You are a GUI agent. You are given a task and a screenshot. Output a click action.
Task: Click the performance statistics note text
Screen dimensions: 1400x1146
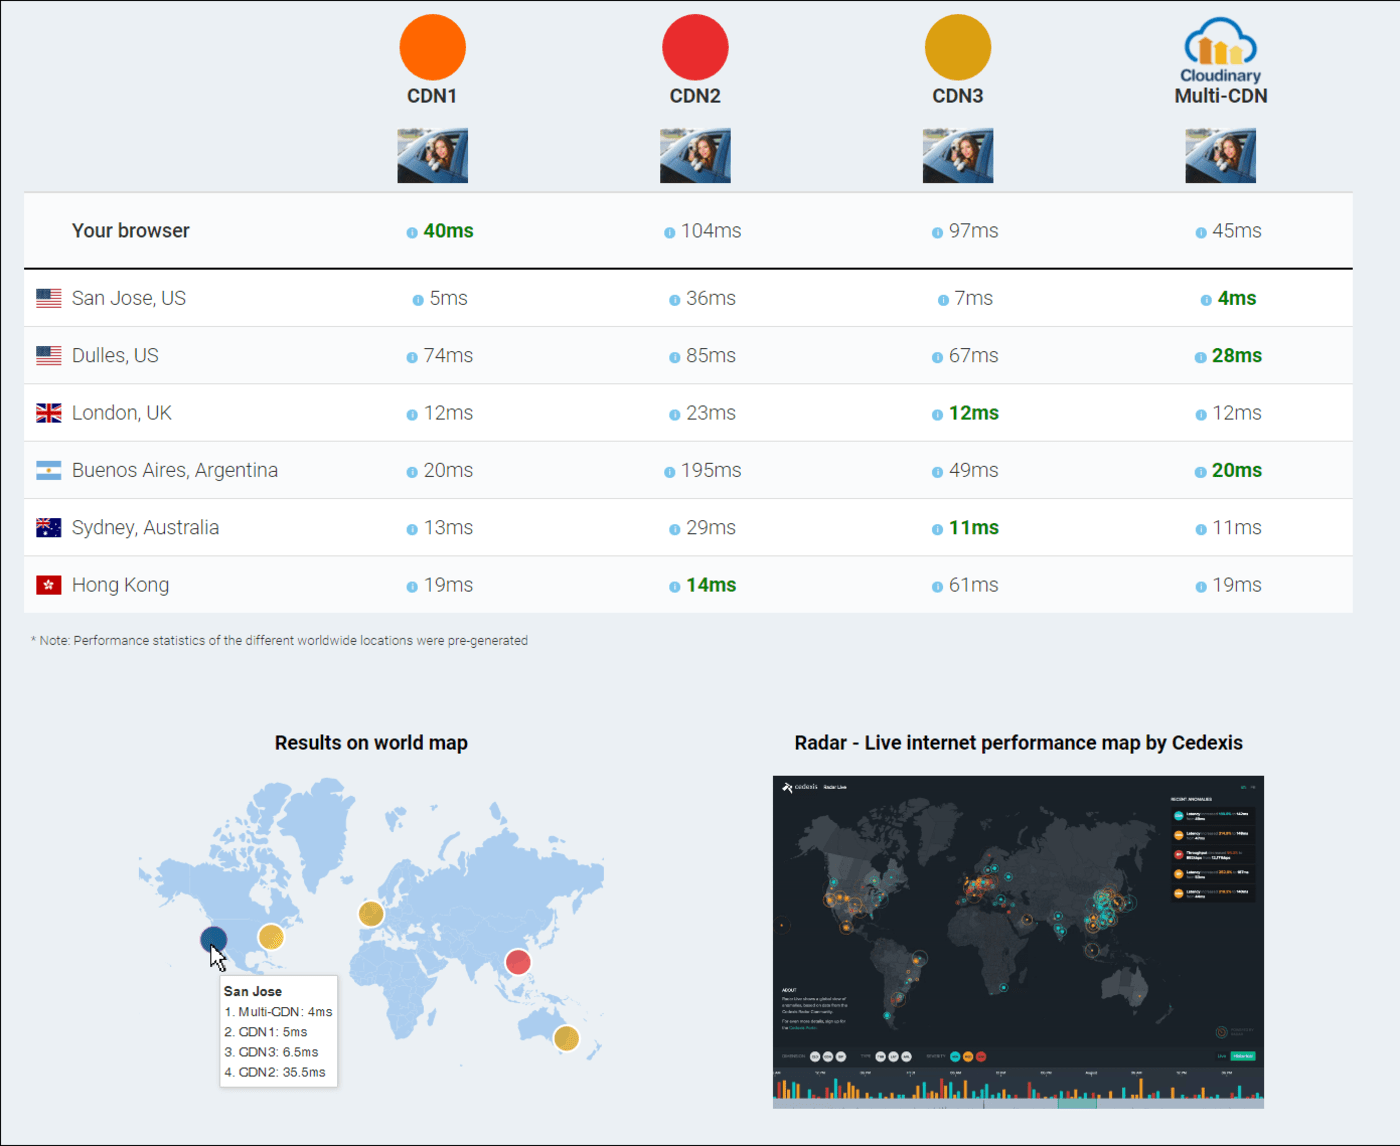279,641
